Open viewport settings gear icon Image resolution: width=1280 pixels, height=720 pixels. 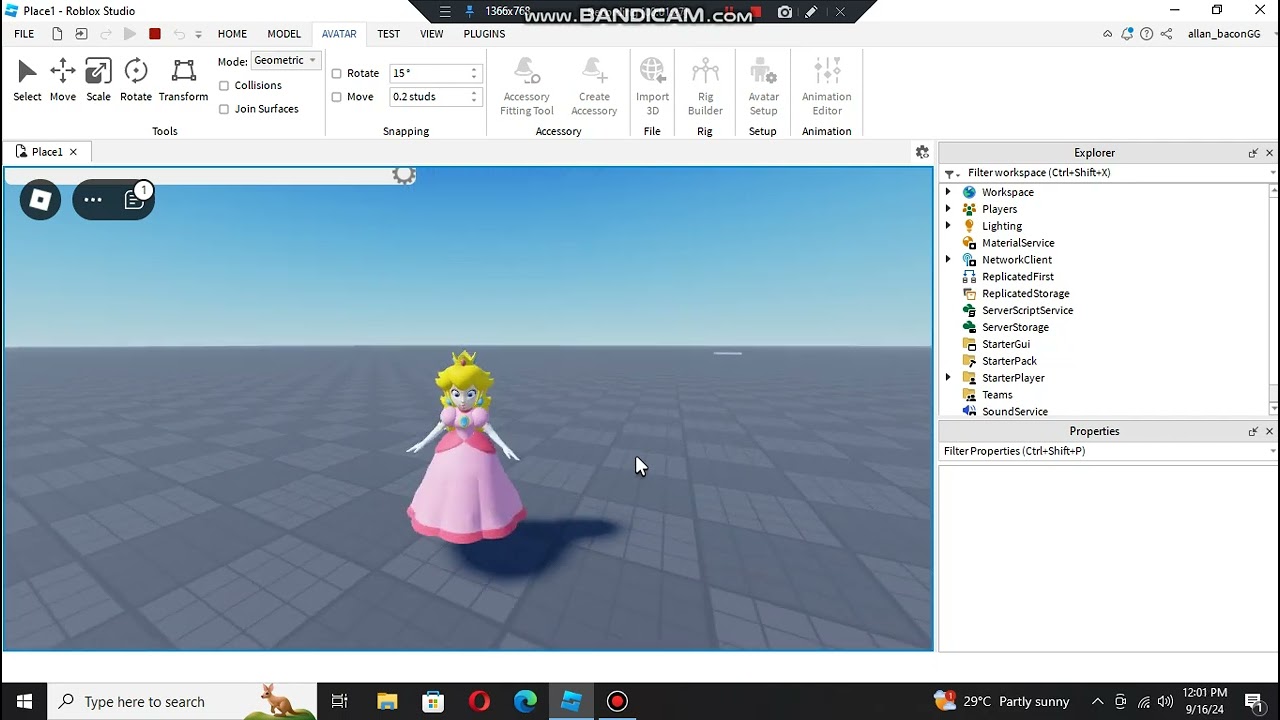(922, 152)
